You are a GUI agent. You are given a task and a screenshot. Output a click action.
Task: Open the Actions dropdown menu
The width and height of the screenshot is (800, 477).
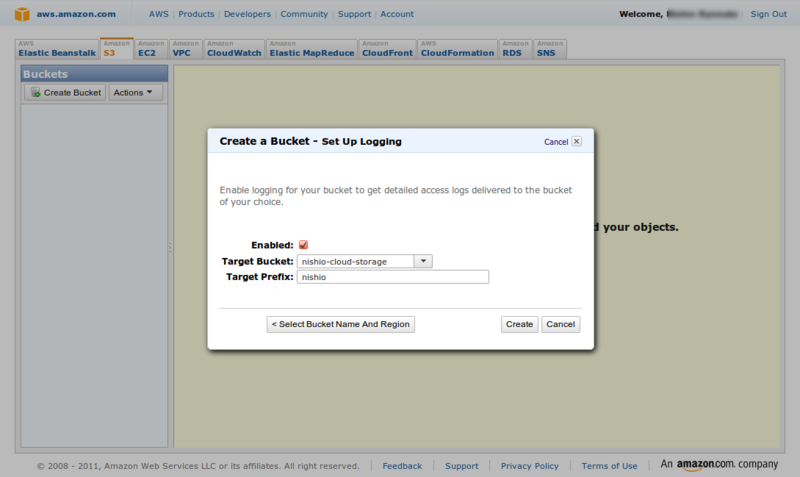pos(135,92)
